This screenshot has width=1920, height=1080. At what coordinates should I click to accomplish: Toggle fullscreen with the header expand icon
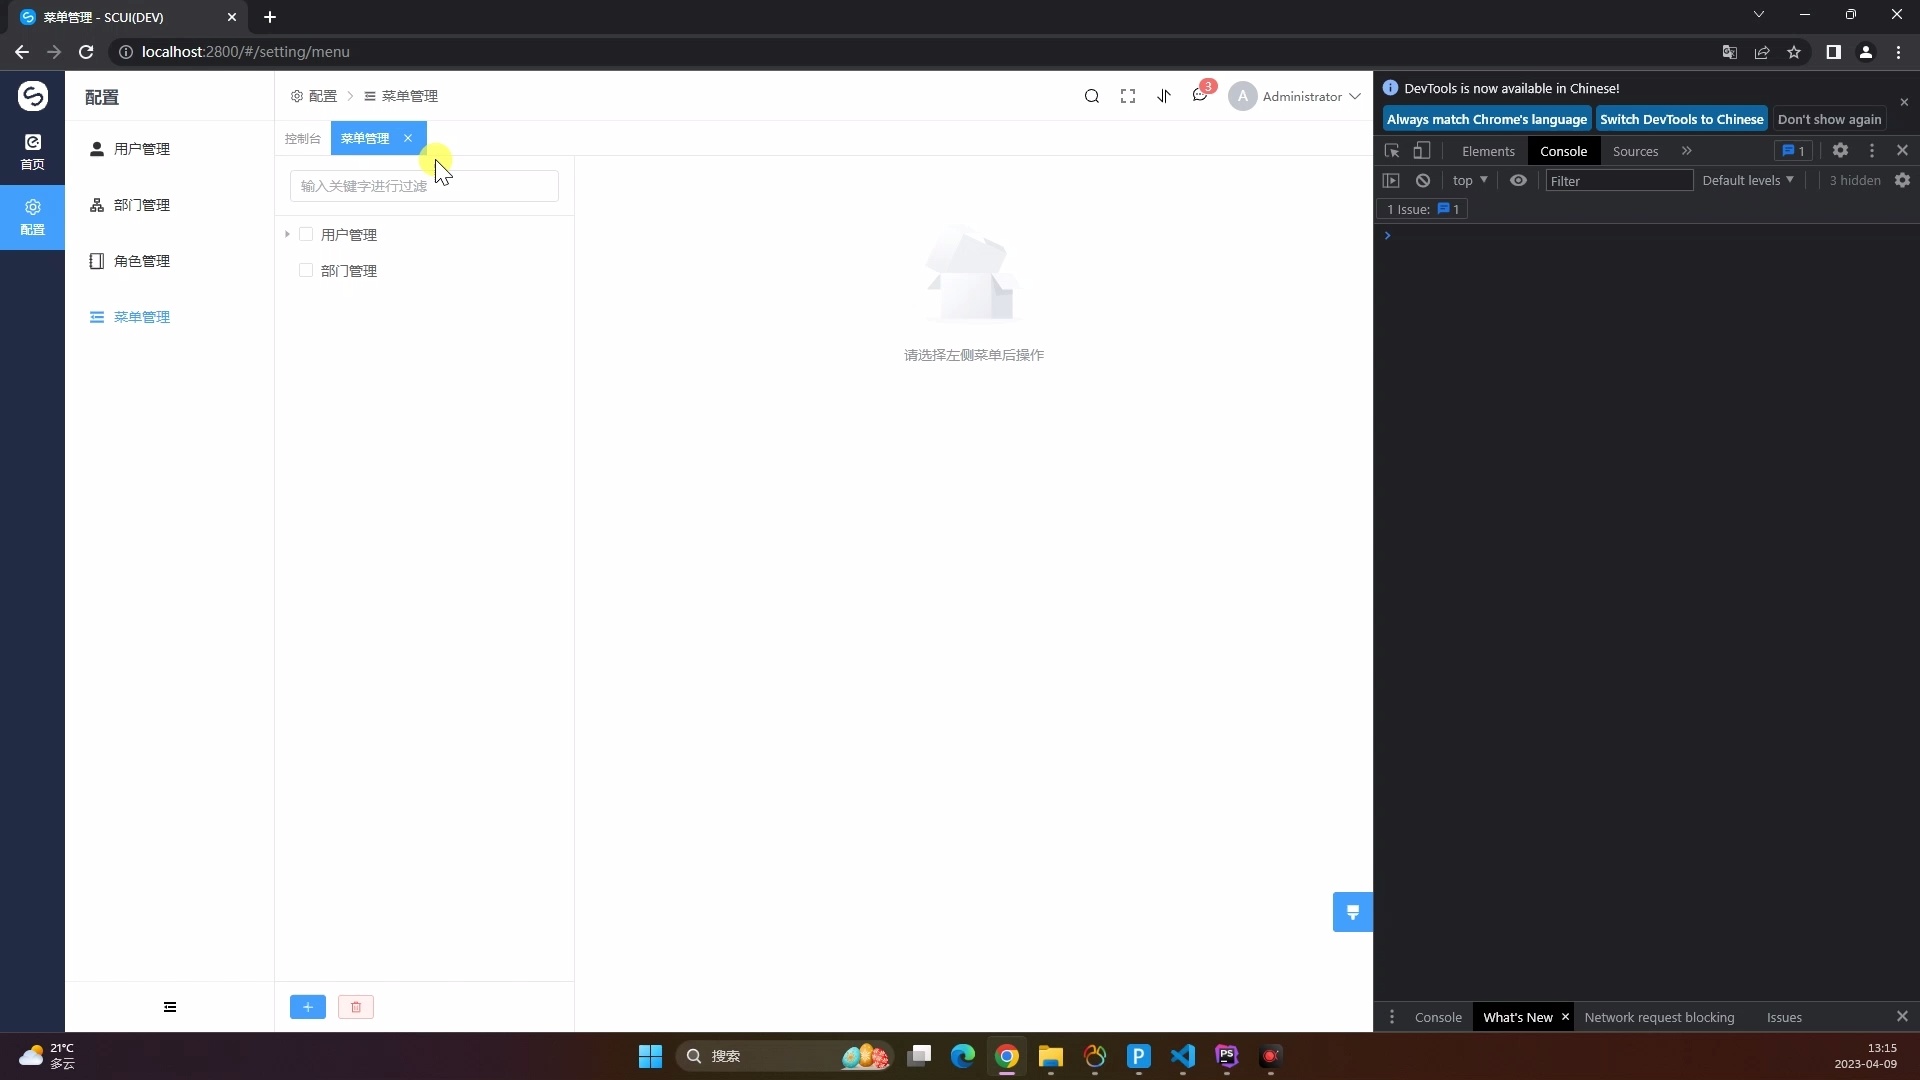[1127, 96]
